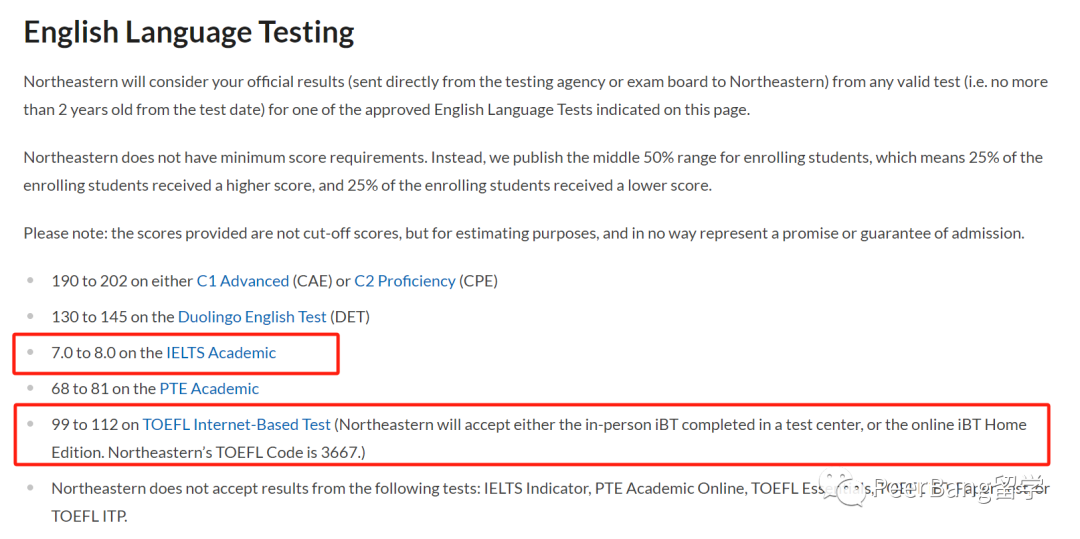Click the Please note disclaimer paragraph
The height and width of the screenshot is (539, 1080).
(523, 233)
